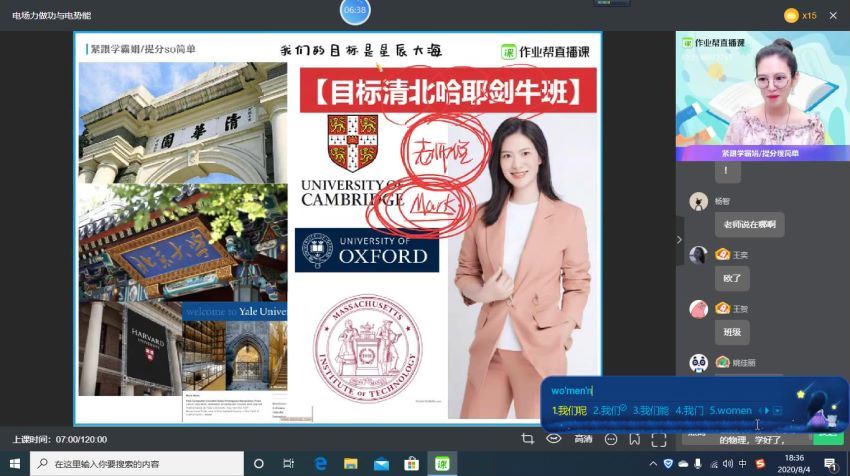Select IME candidate 5.women
The height and width of the screenshot is (476, 850).
[730, 410]
